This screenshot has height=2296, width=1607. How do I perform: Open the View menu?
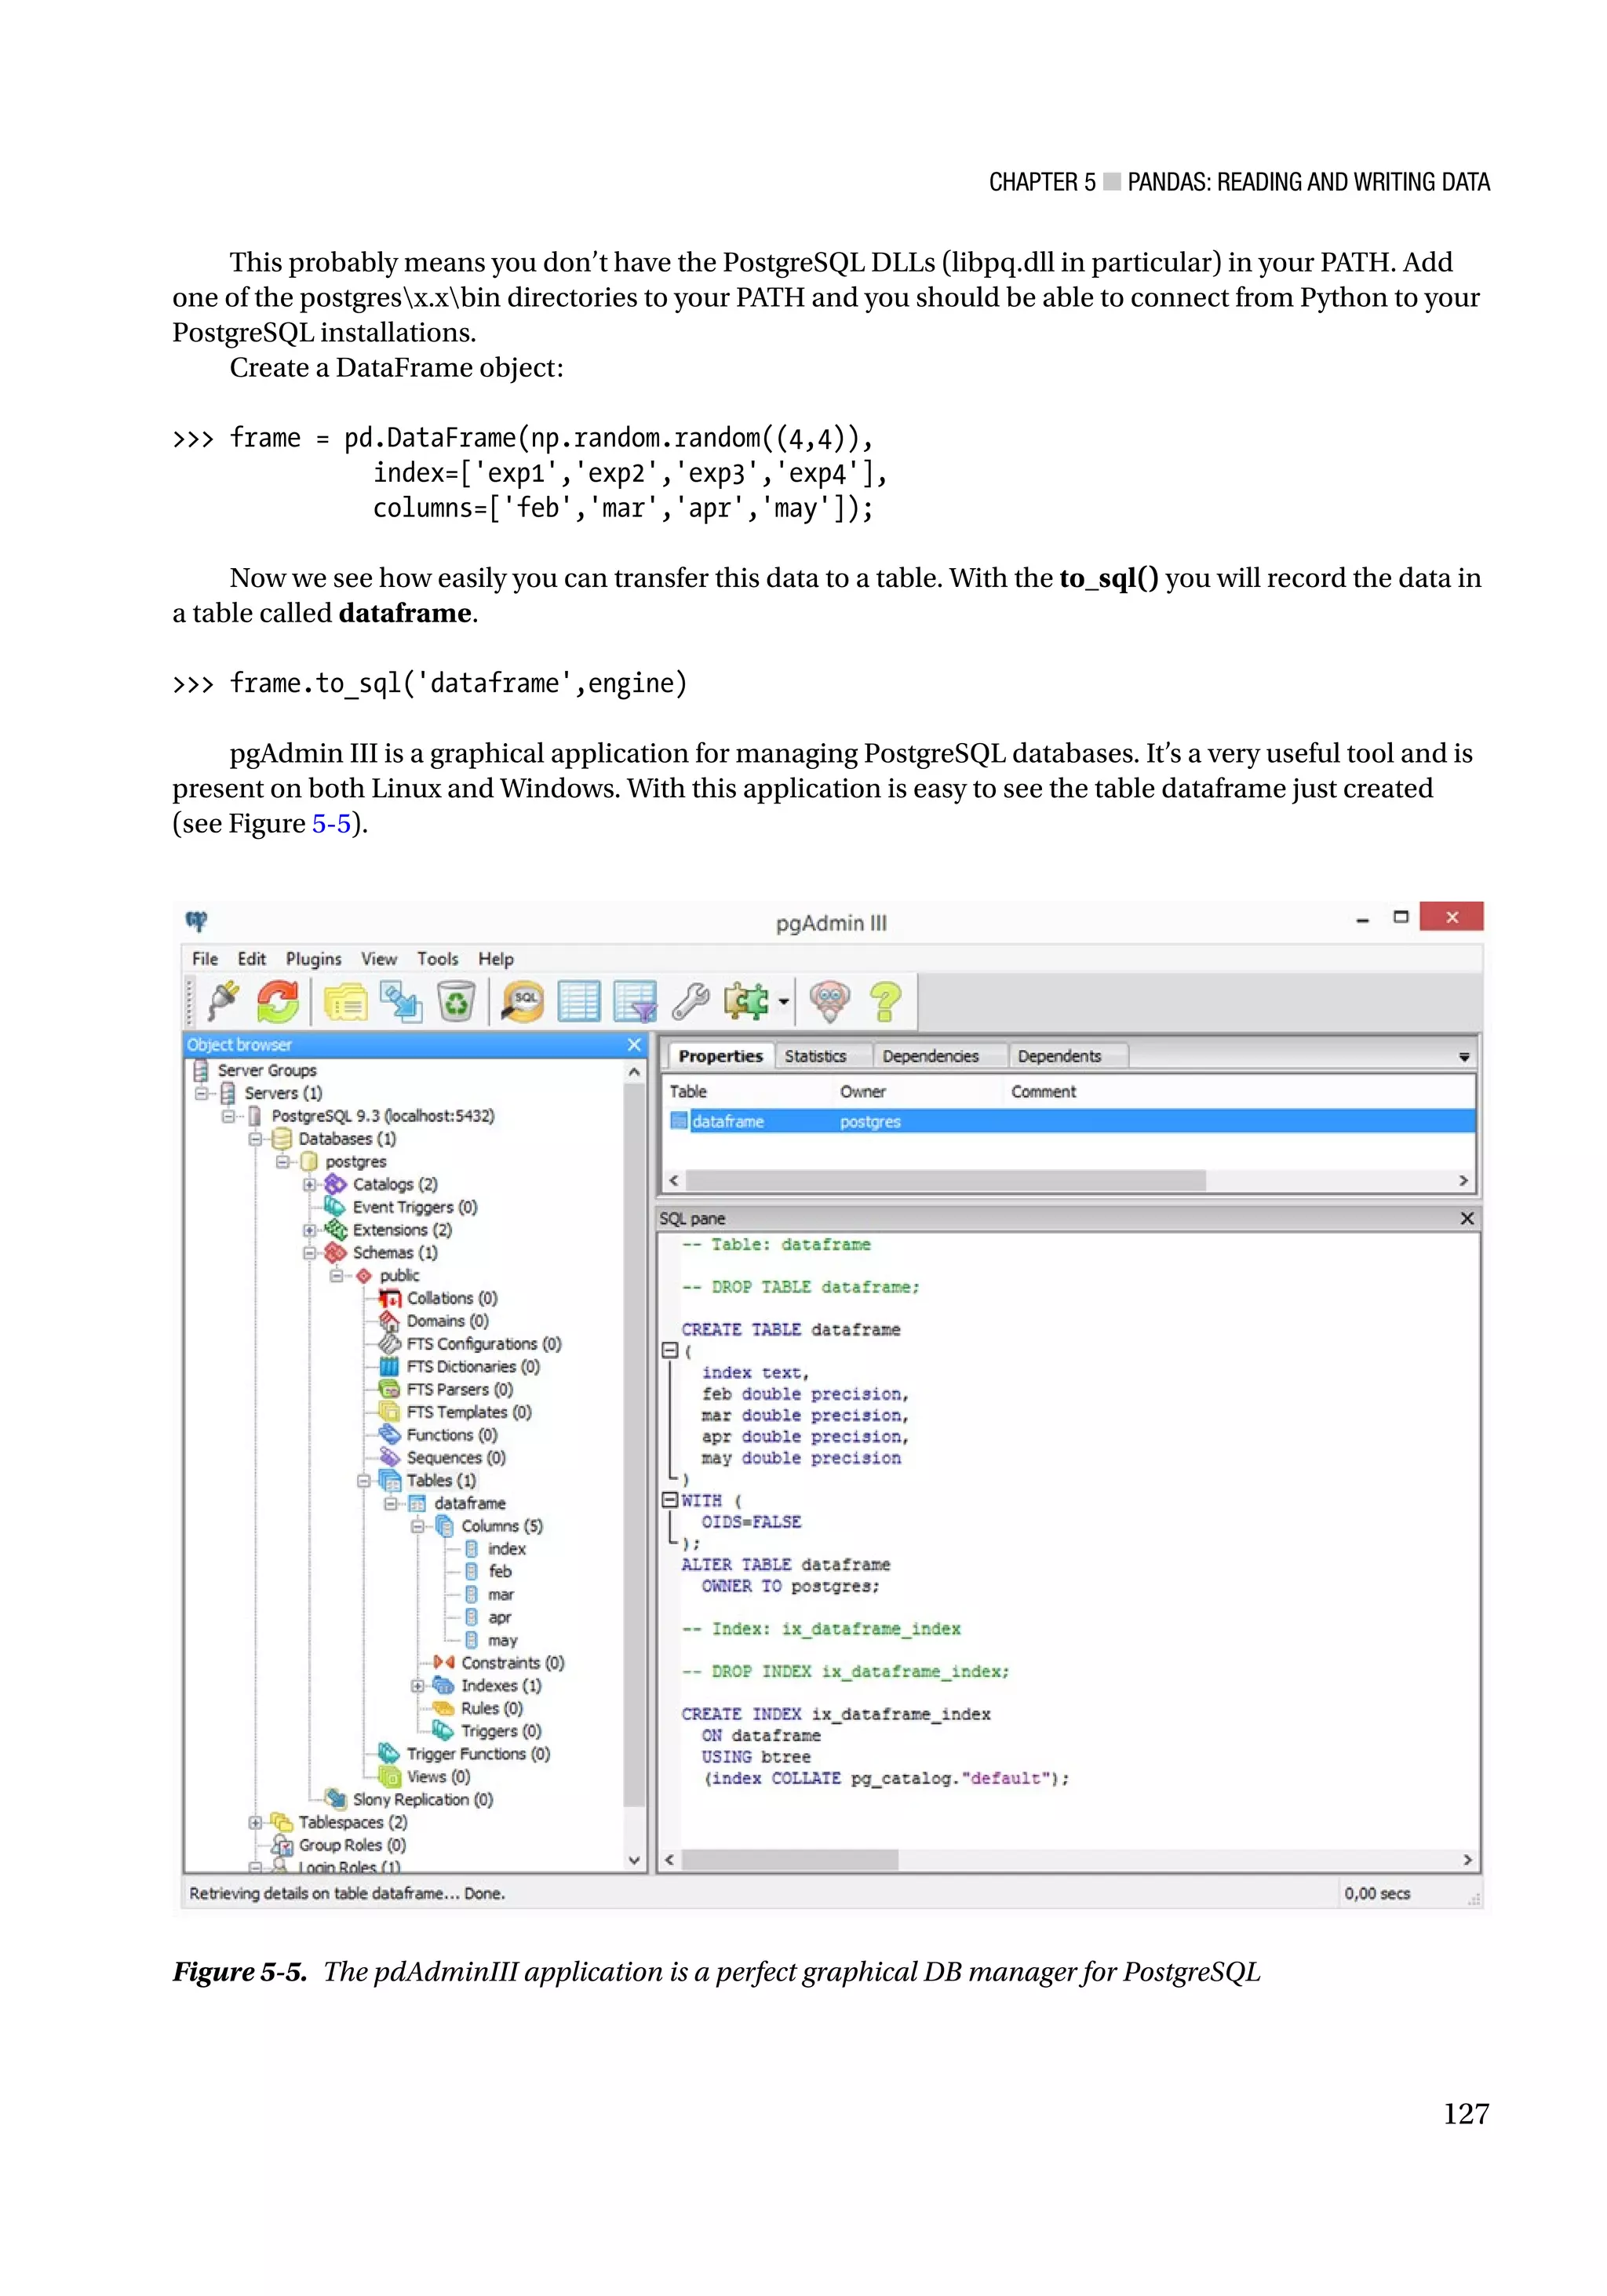379,958
